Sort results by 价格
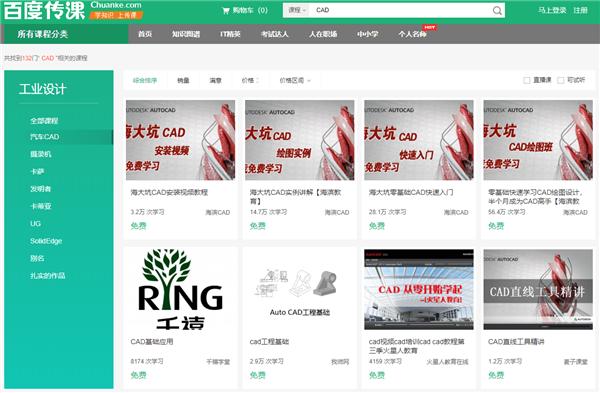The image size is (600, 393). [250, 80]
